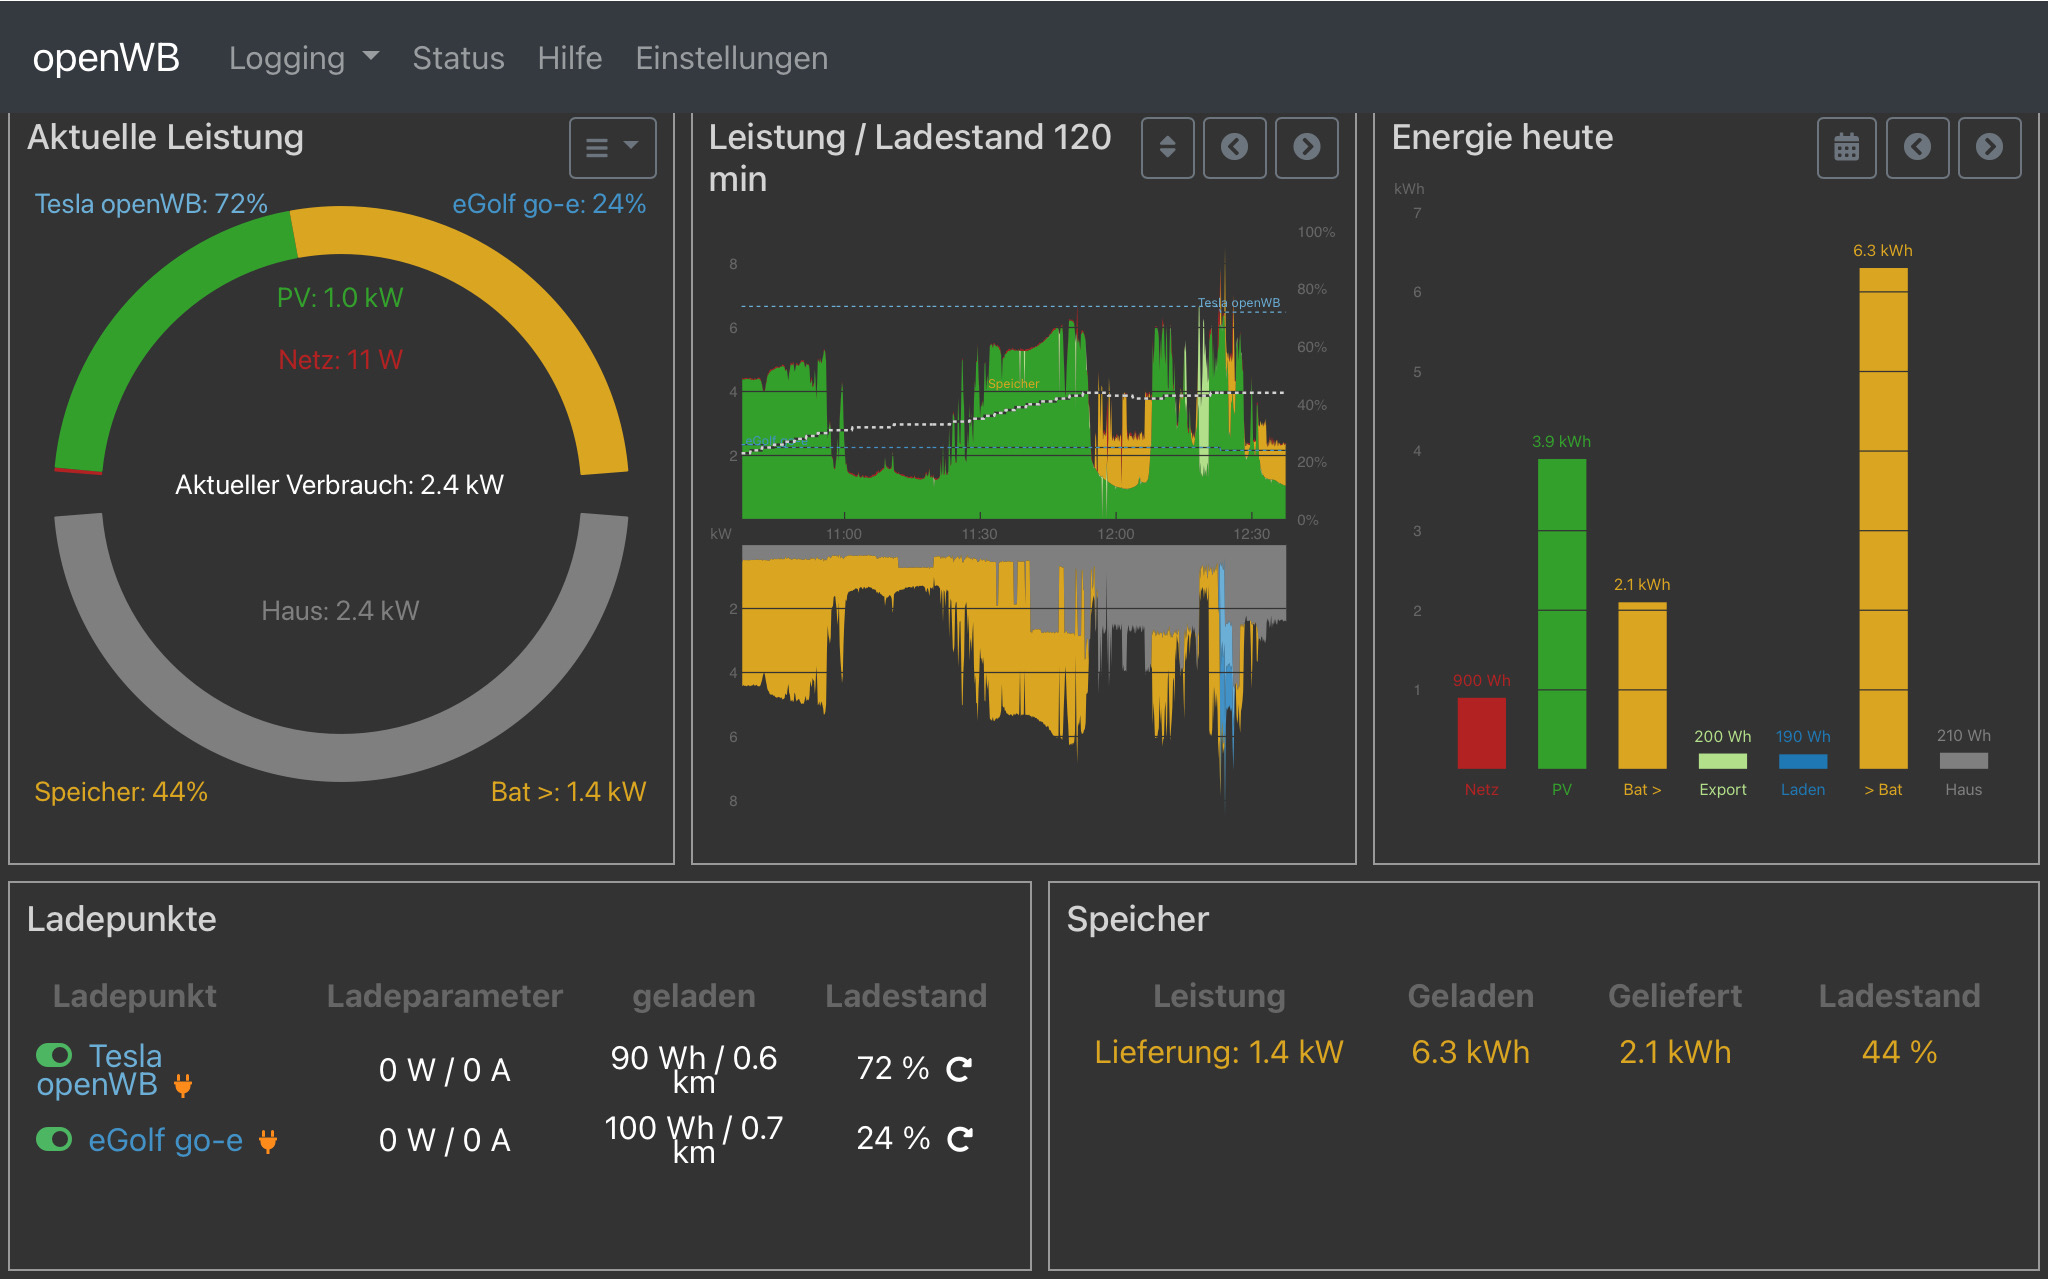This screenshot has height=1279, width=2048.
Task: Click the openWB brand link
Action: (106, 58)
